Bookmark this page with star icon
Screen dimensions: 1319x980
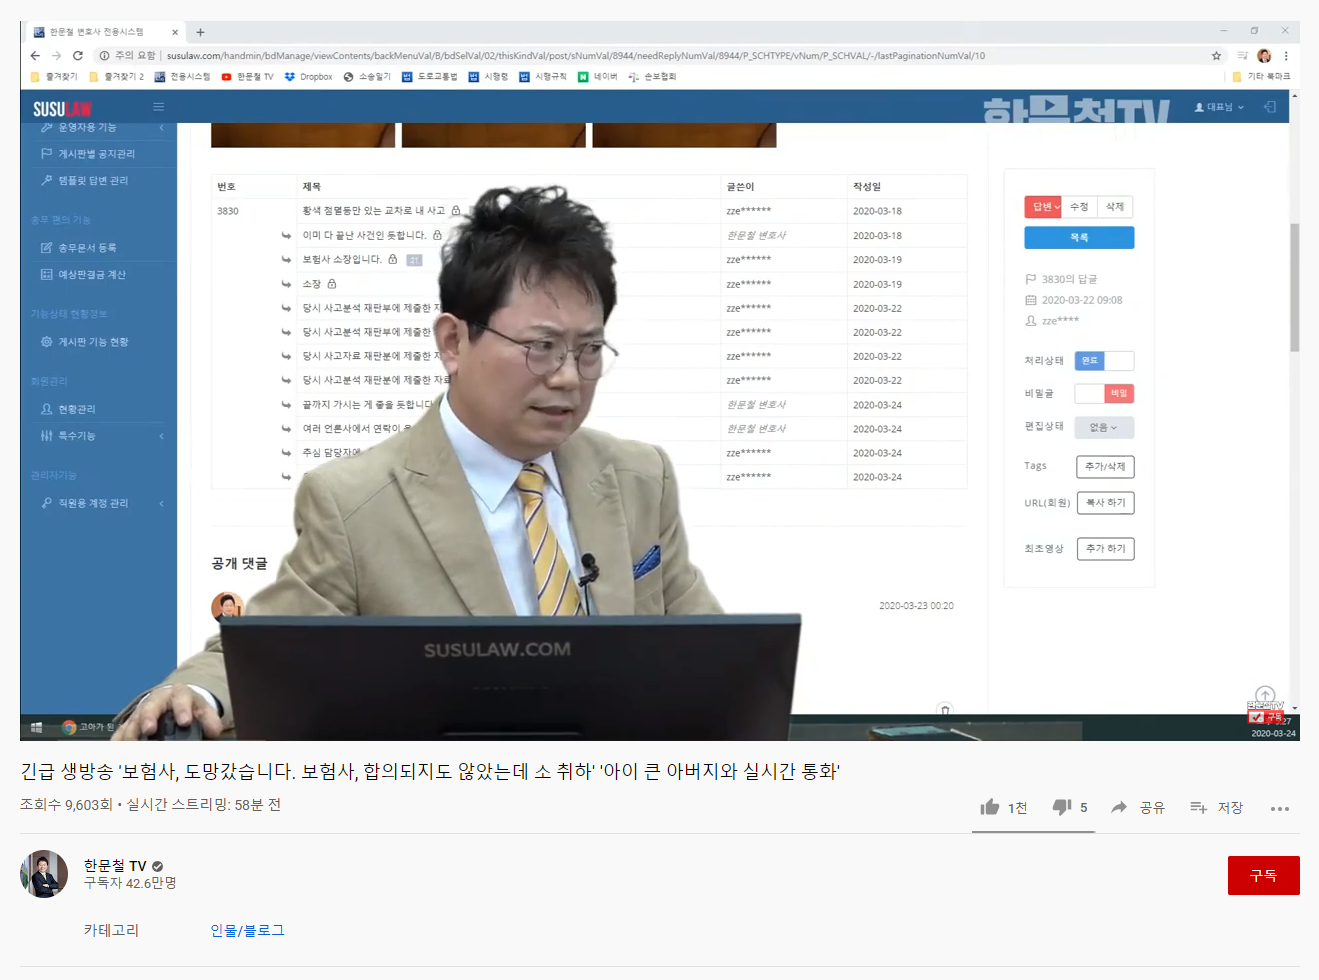[1216, 56]
